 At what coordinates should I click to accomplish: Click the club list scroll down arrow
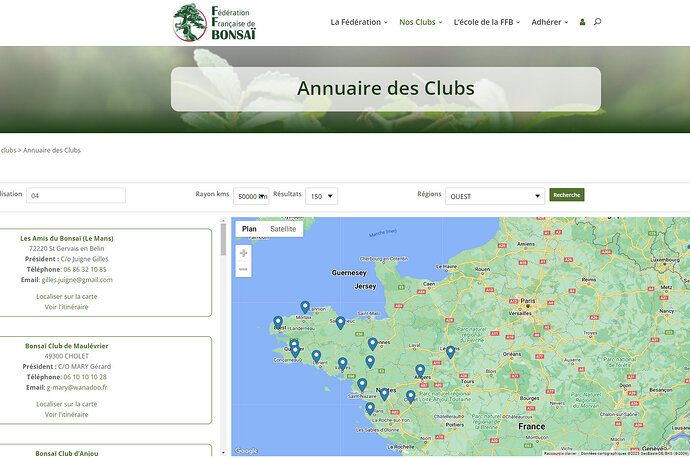click(223, 452)
